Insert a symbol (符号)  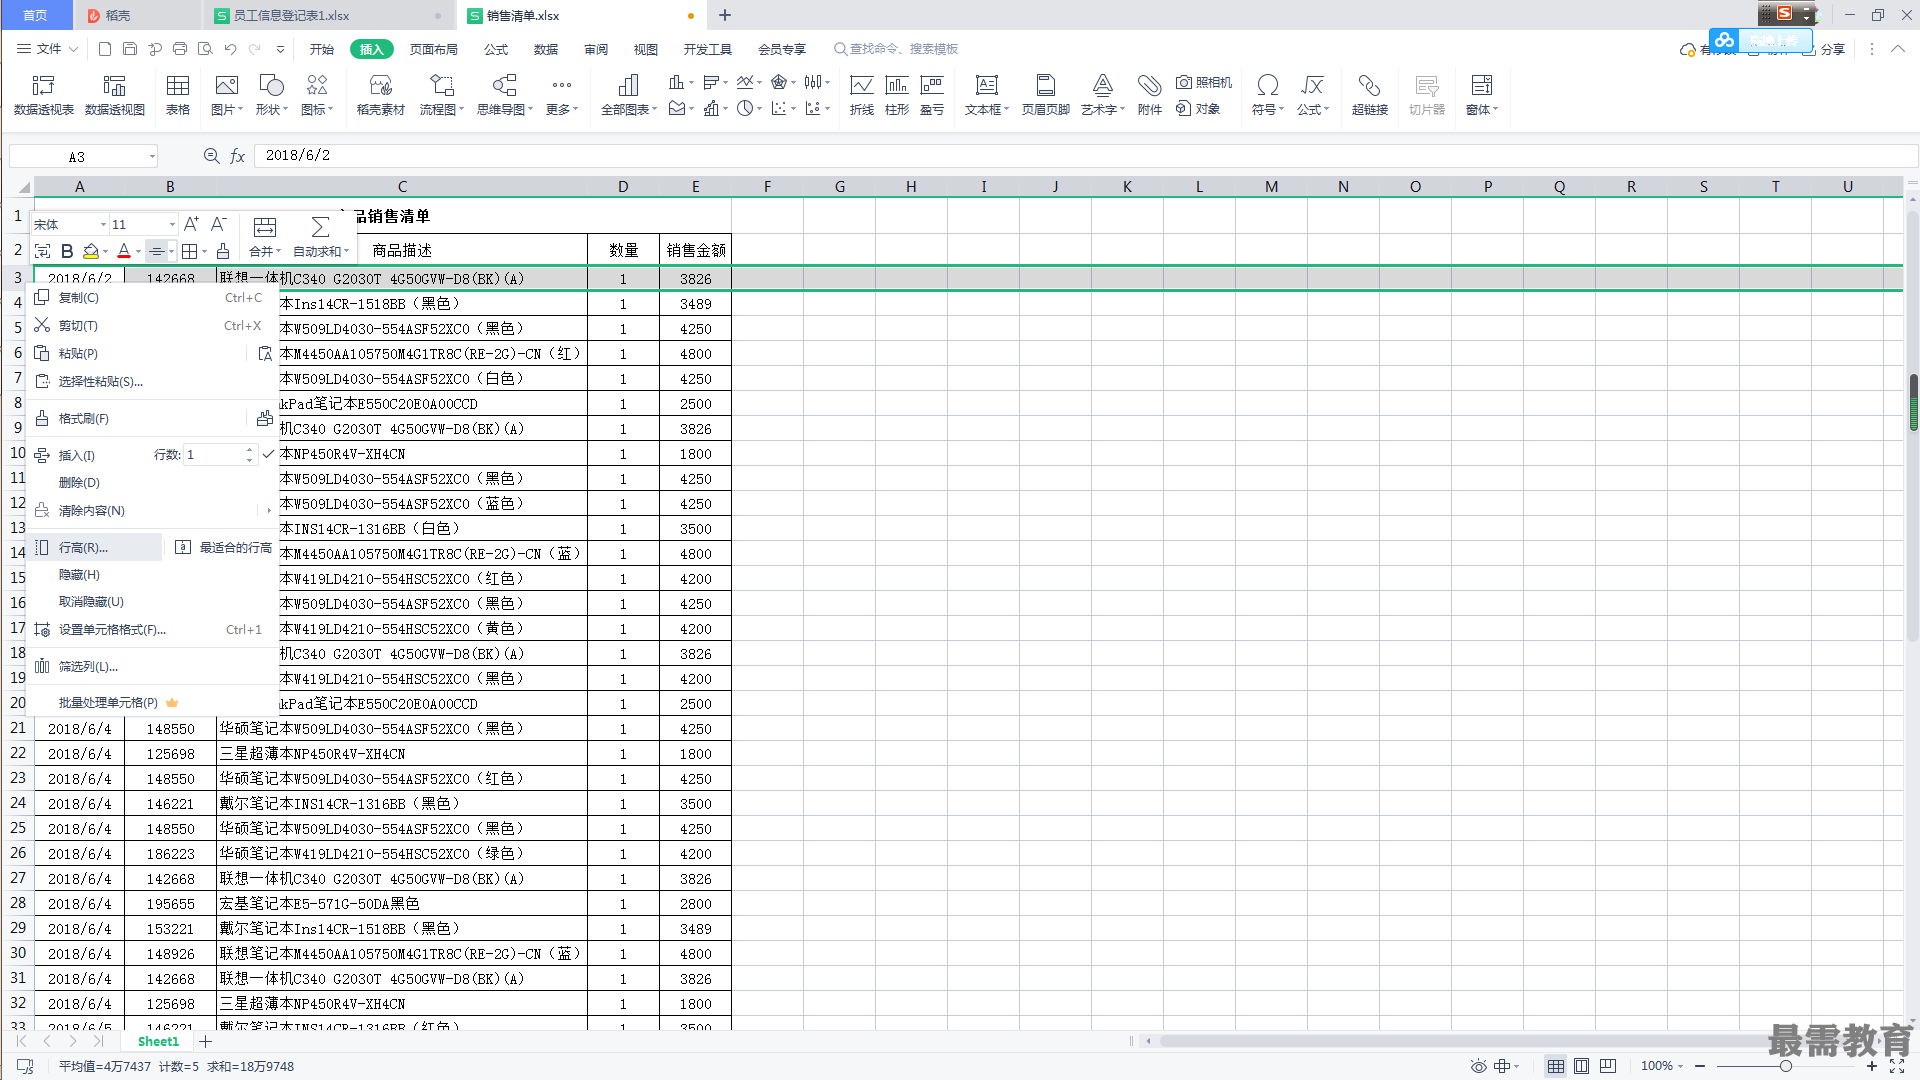coord(1268,95)
